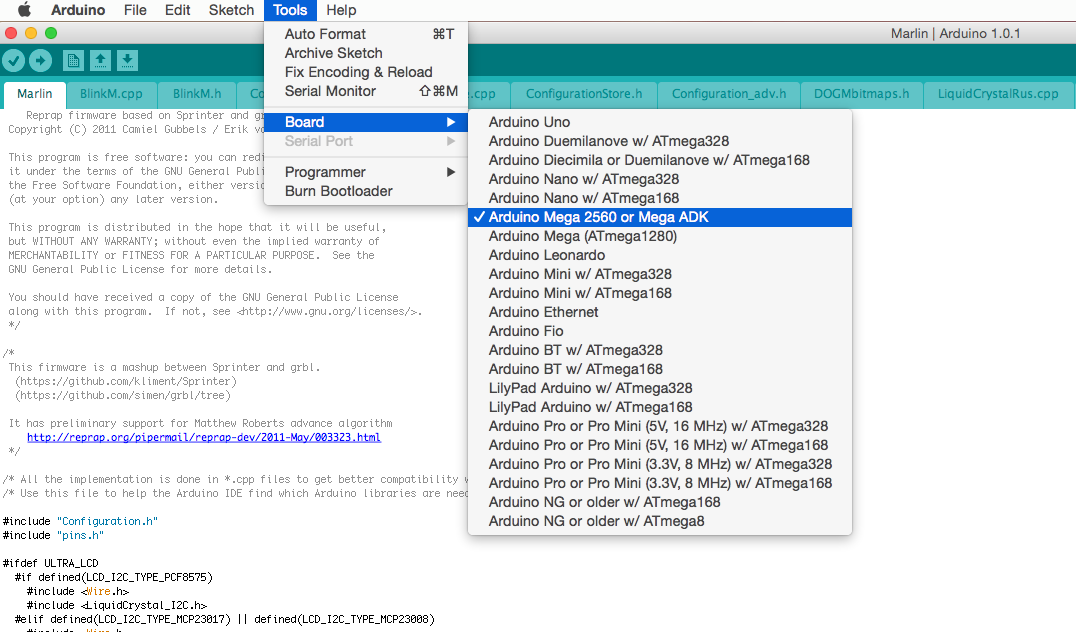The height and width of the screenshot is (632, 1076).
Task: Select Arduino Mini w/ ATmega328
Action: [x=659, y=274]
